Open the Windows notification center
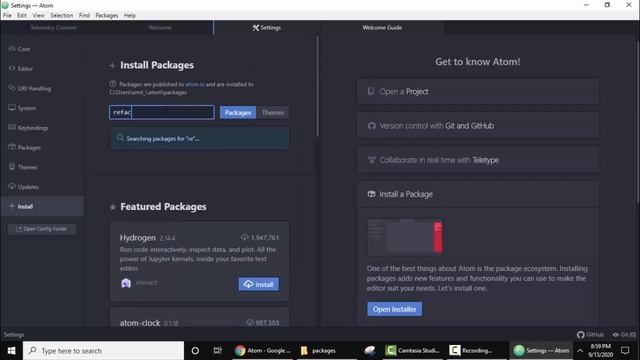The width and height of the screenshot is (640, 360). click(625, 351)
